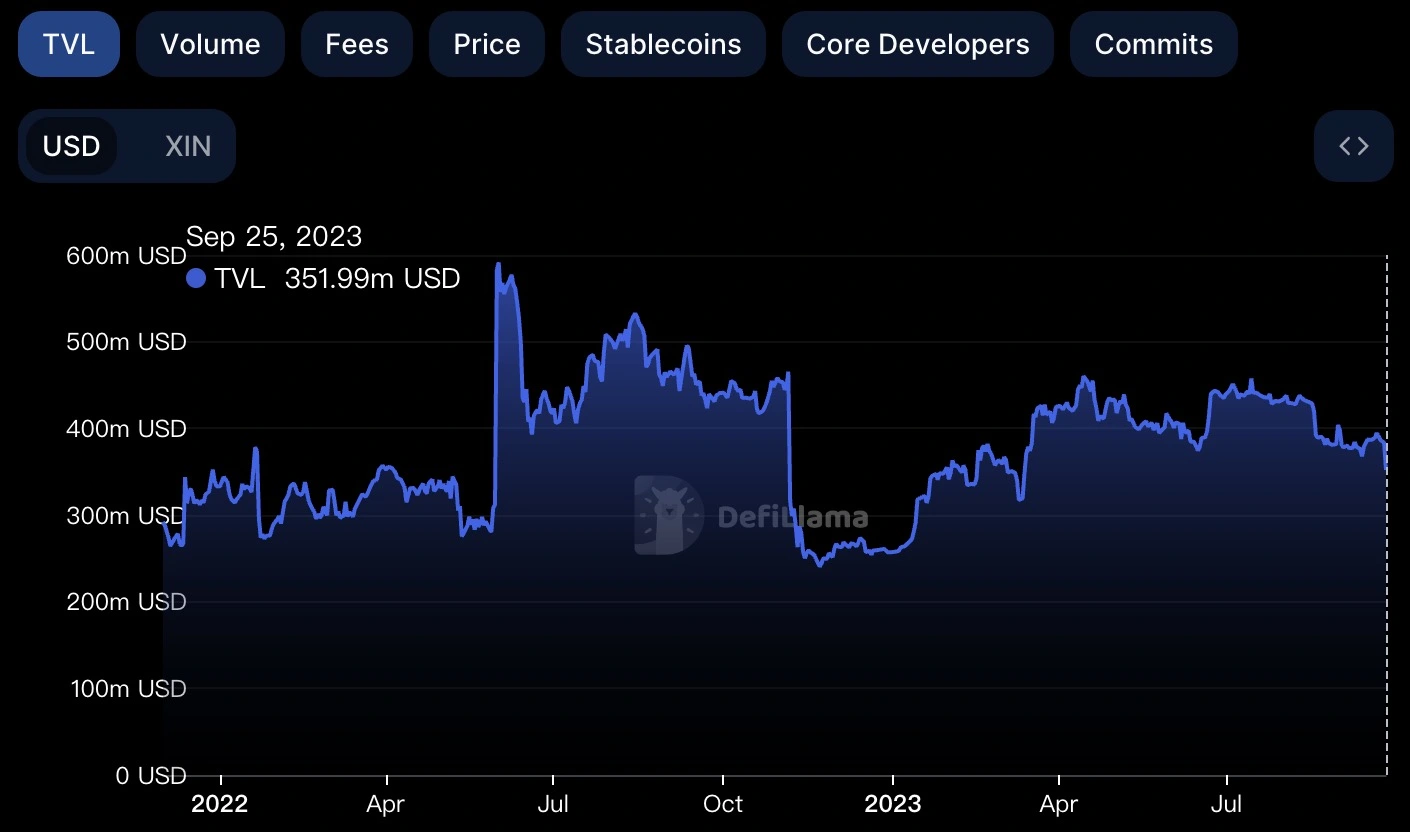Click the embed chart code icon

point(1353,146)
